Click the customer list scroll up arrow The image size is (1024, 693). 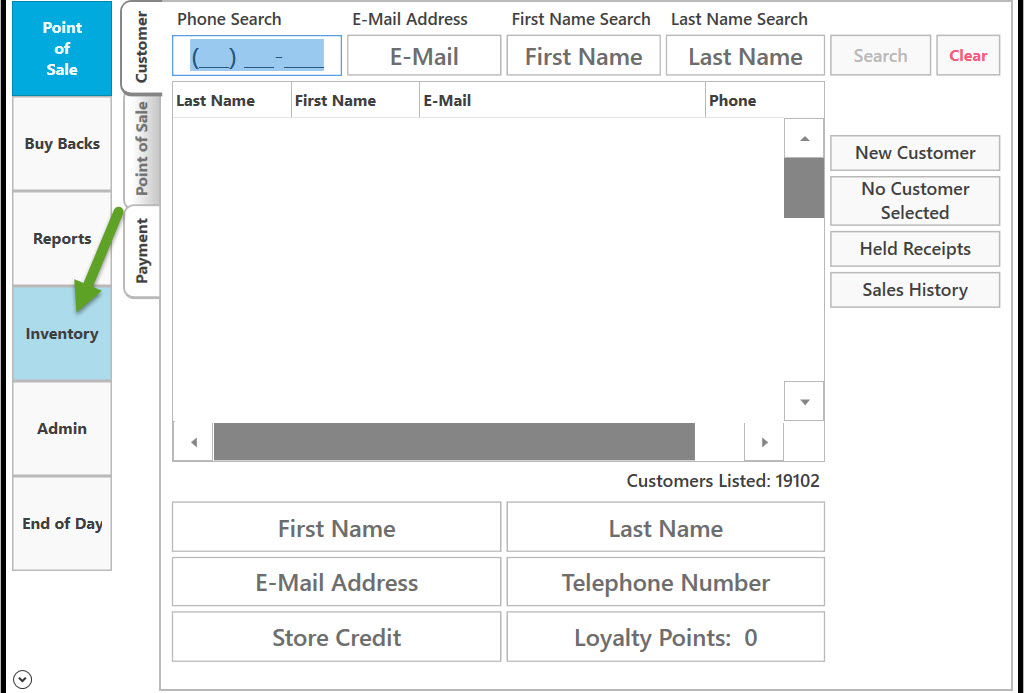click(x=804, y=138)
